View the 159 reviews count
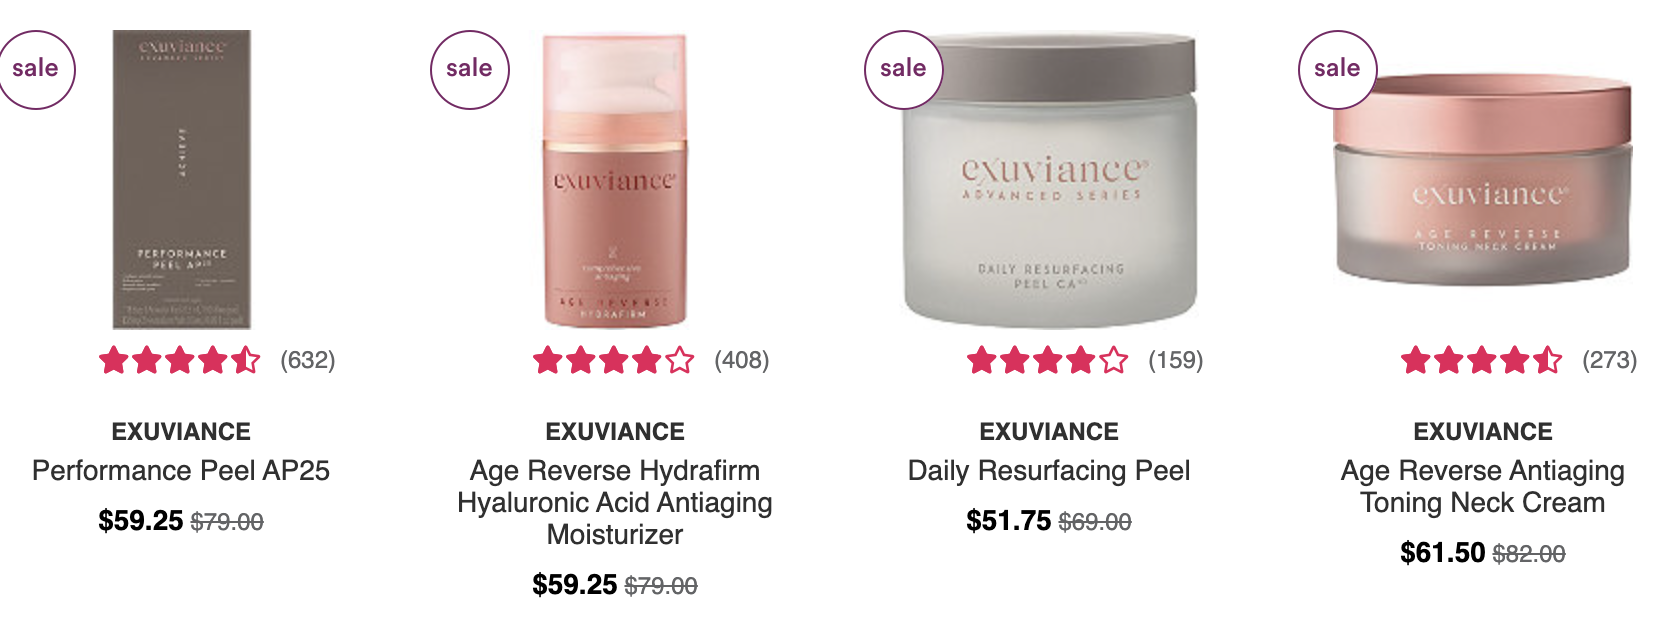 [1176, 360]
